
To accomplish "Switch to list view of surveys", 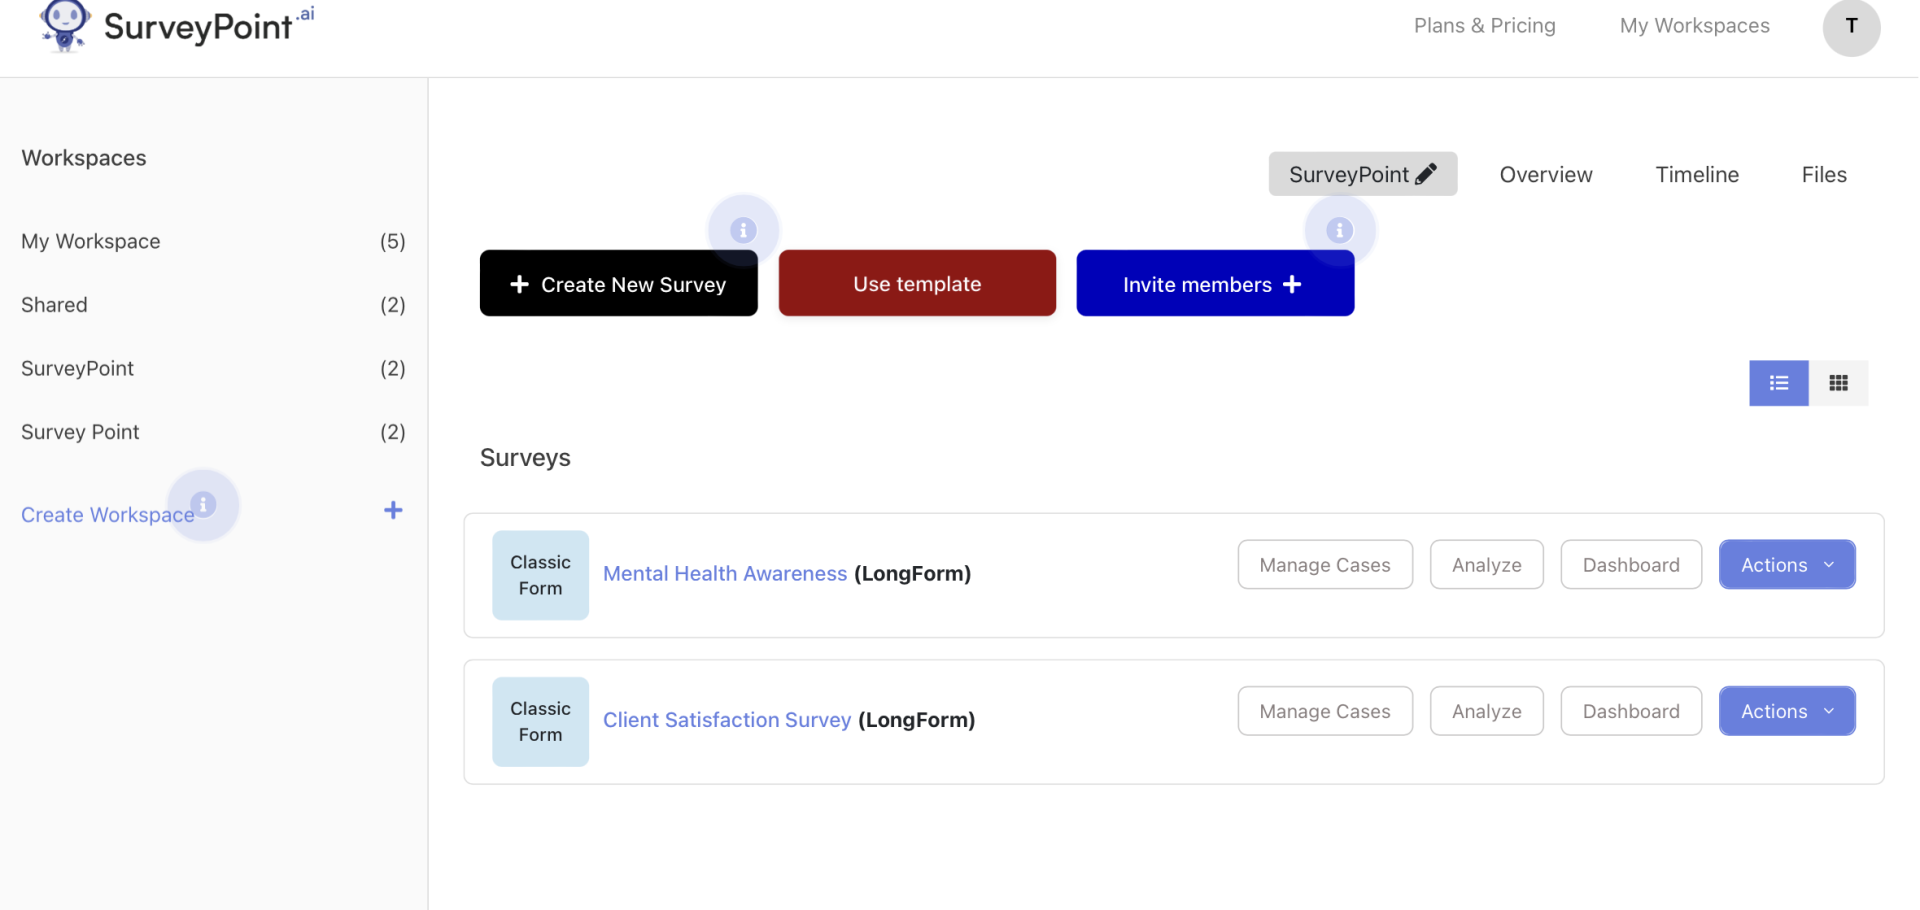I will coord(1778,383).
